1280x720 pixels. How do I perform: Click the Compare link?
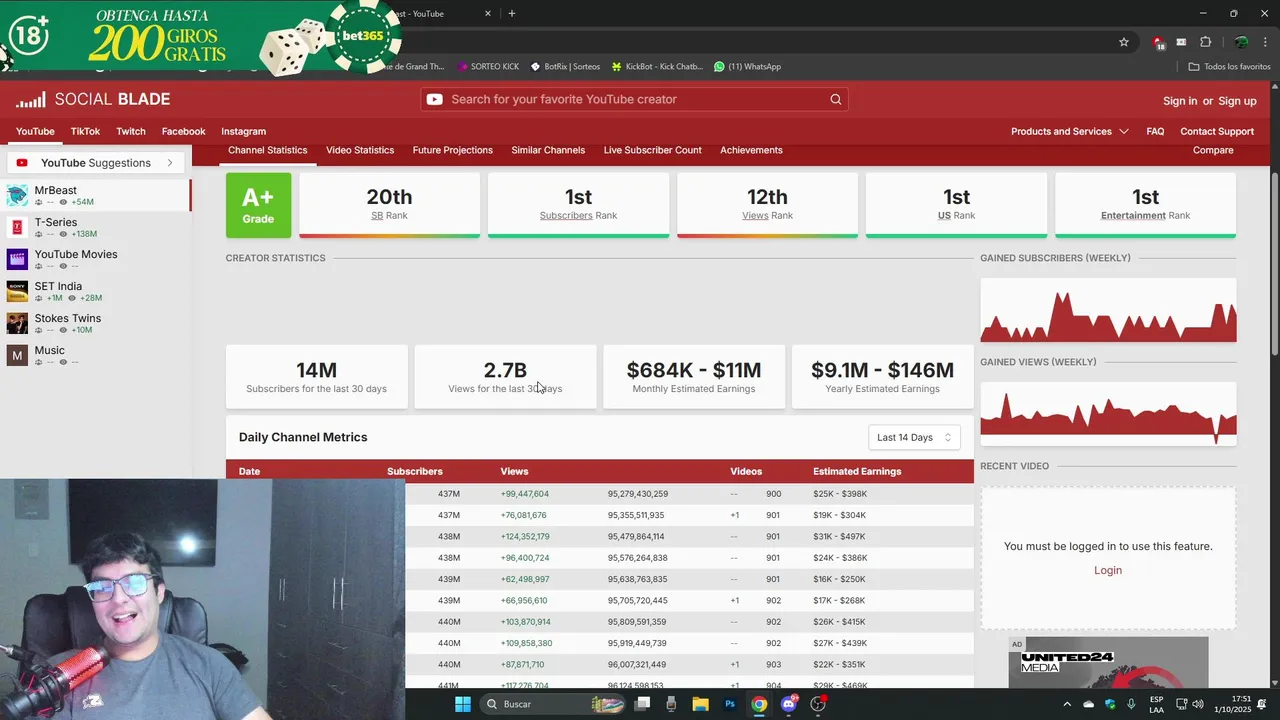point(1213,150)
